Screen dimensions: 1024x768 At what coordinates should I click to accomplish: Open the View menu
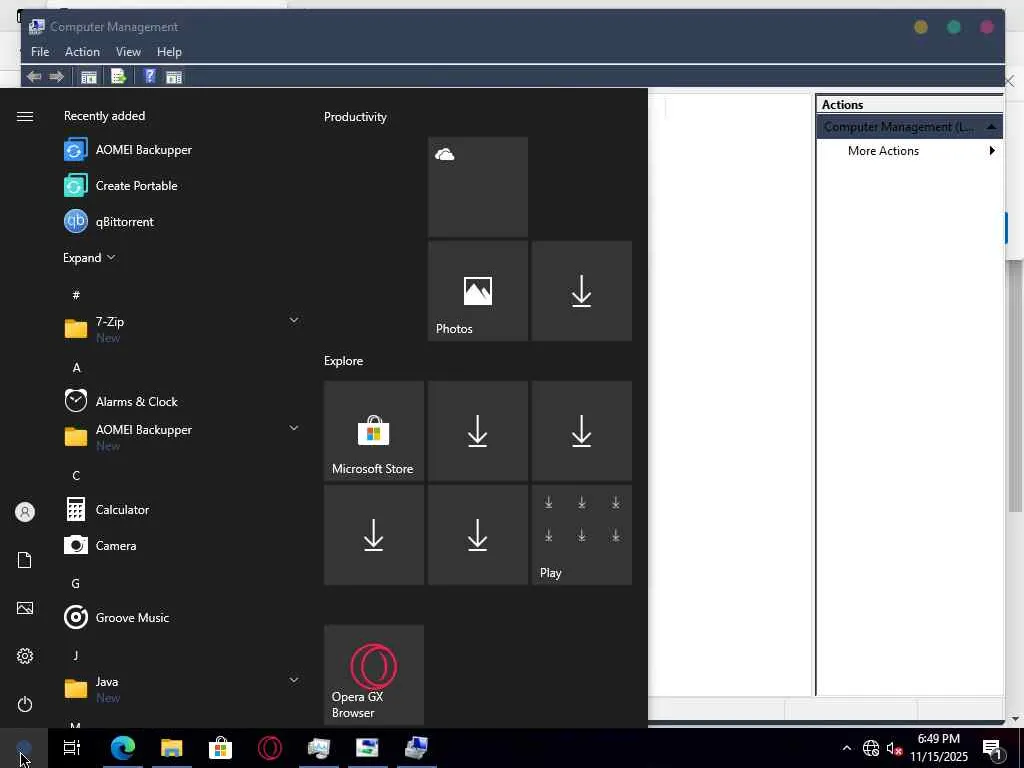[128, 52]
